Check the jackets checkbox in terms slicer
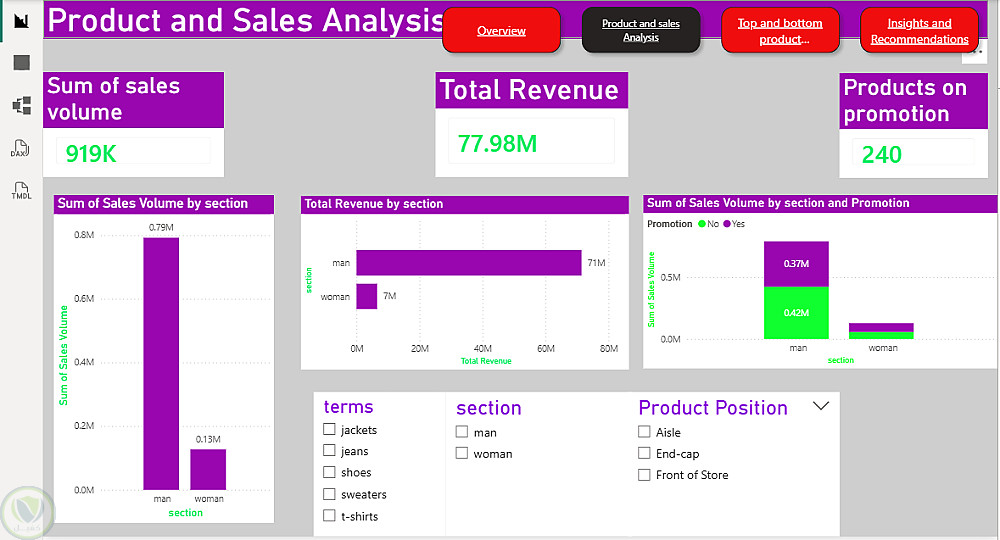Image resolution: width=1000 pixels, height=540 pixels. tap(329, 430)
